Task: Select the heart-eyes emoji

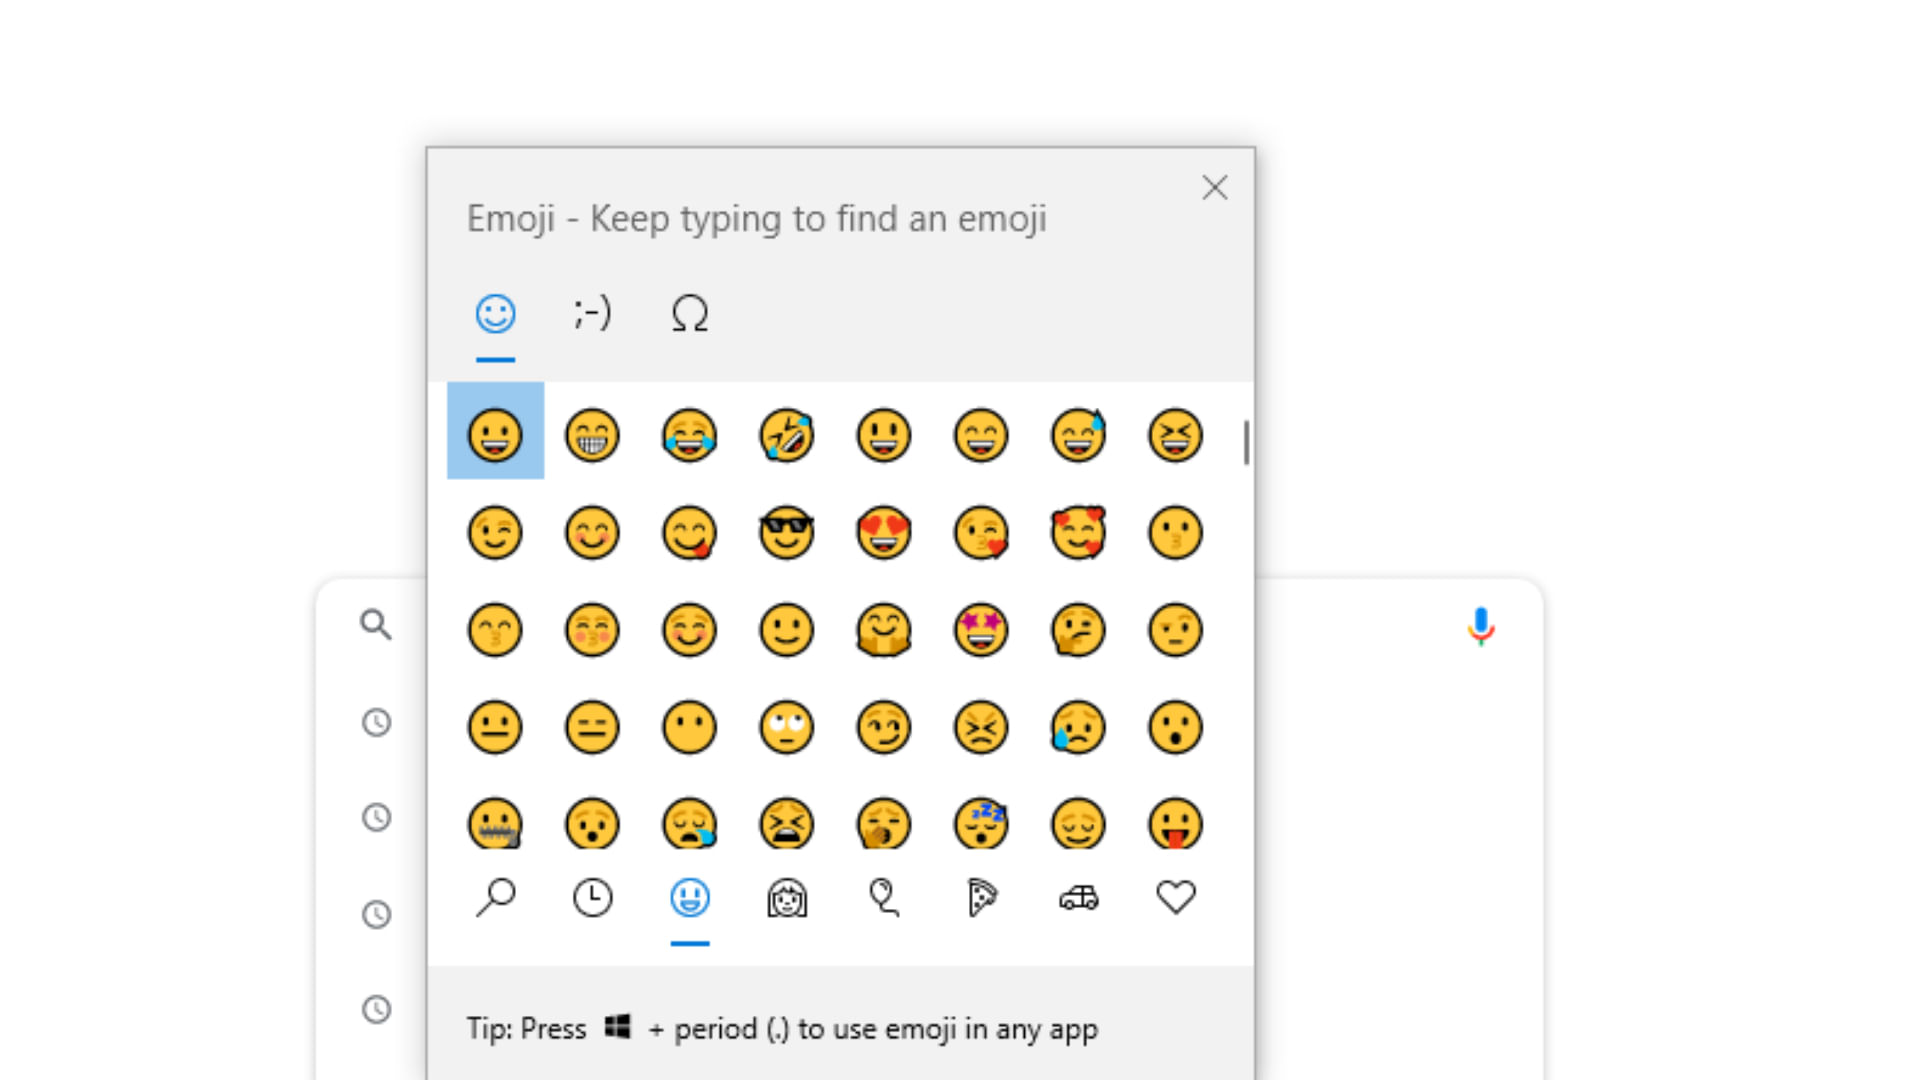Action: pyautogui.click(x=884, y=533)
